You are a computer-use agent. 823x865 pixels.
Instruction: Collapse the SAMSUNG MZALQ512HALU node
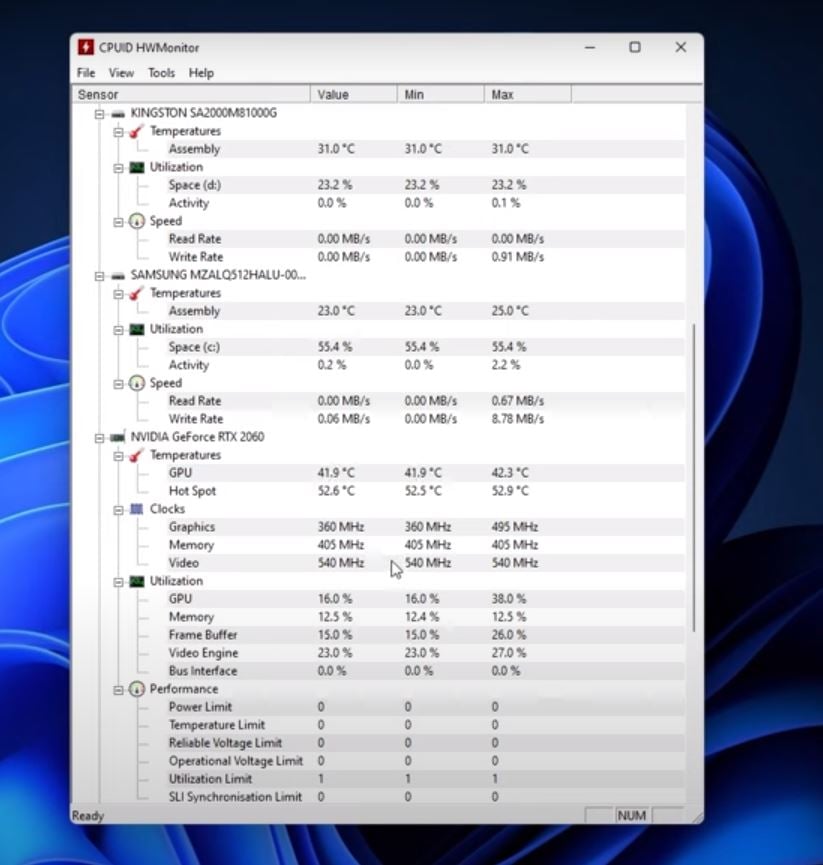(99, 276)
